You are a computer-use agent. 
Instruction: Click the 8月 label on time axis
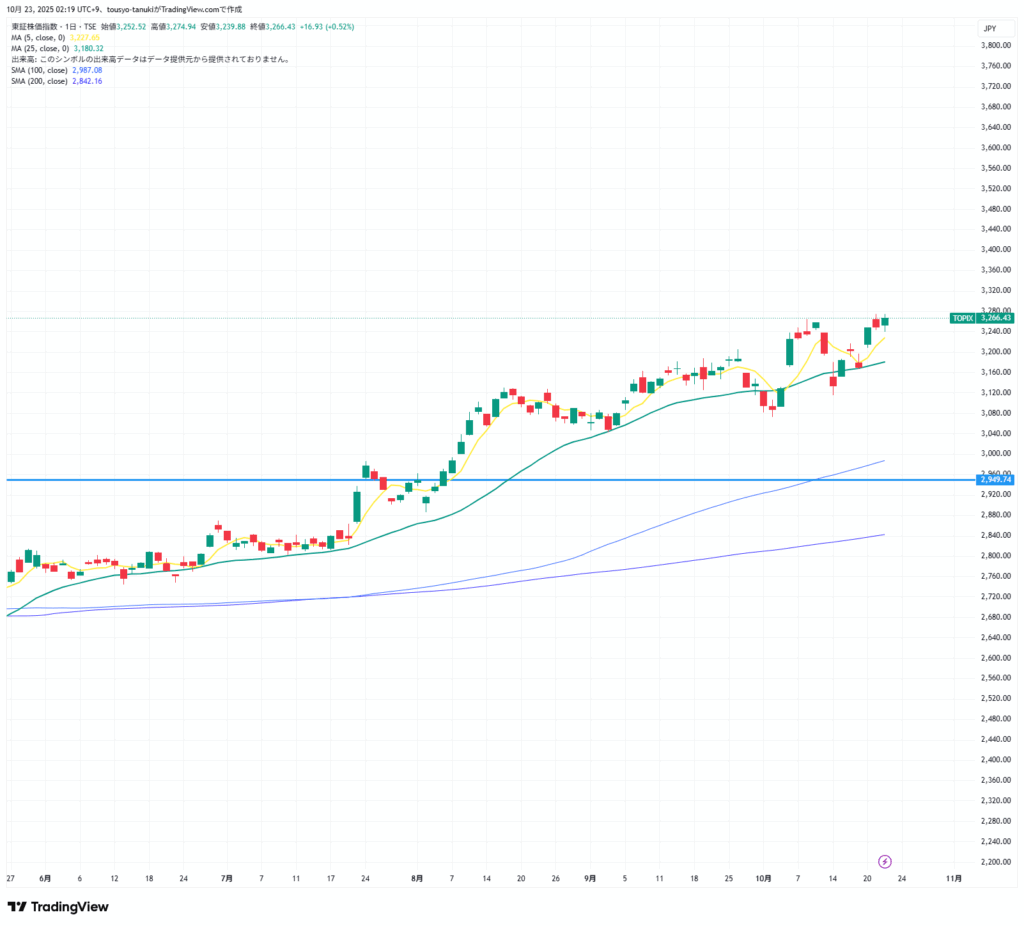tap(416, 879)
